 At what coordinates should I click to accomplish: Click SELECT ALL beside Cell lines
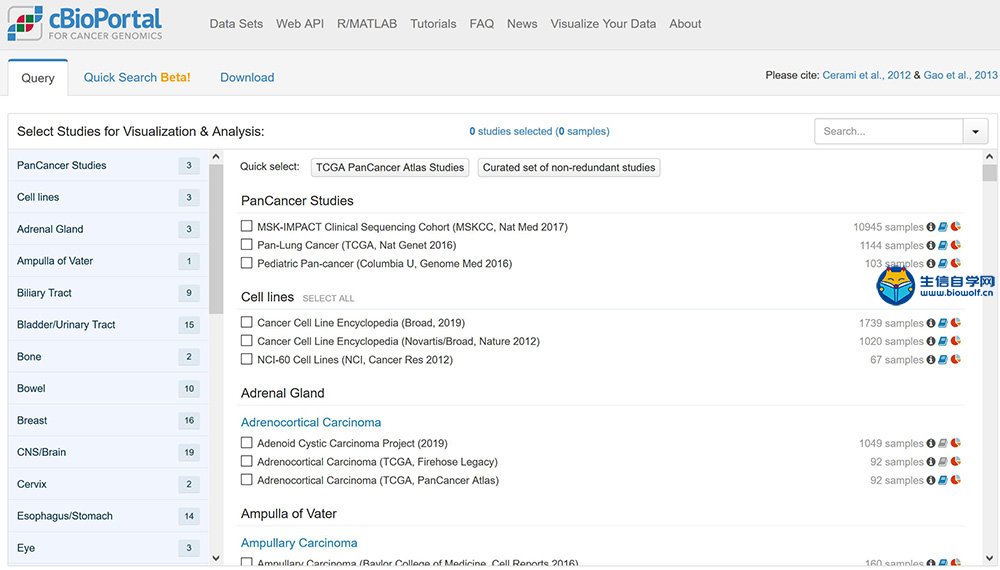click(x=328, y=298)
